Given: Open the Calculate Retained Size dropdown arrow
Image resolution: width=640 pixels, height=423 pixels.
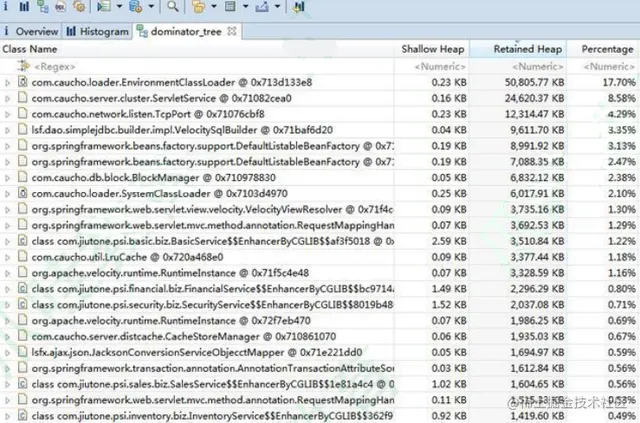Looking at the screenshot, I should (x=245, y=7).
